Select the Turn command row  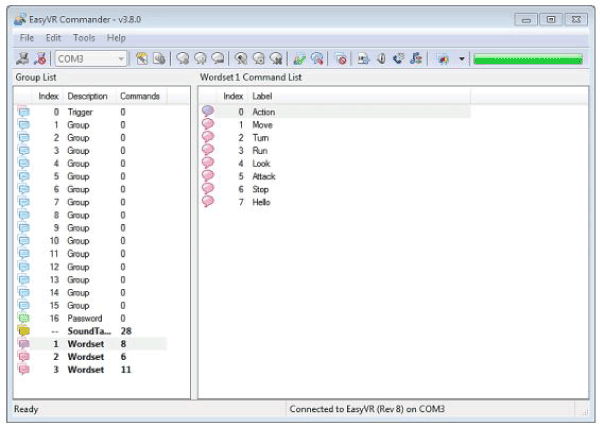[335, 138]
